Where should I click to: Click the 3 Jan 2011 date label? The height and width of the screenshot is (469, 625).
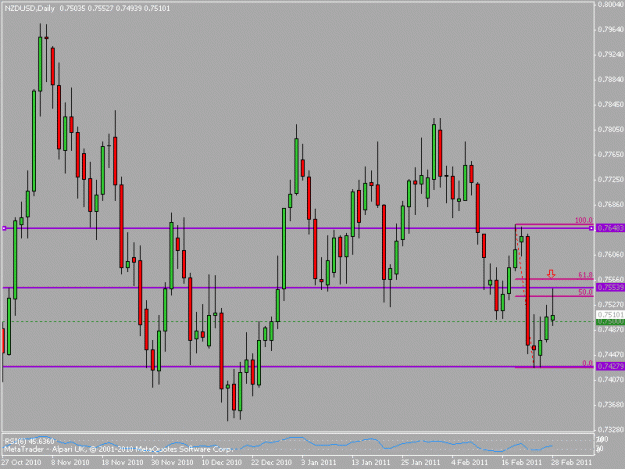tap(319, 463)
